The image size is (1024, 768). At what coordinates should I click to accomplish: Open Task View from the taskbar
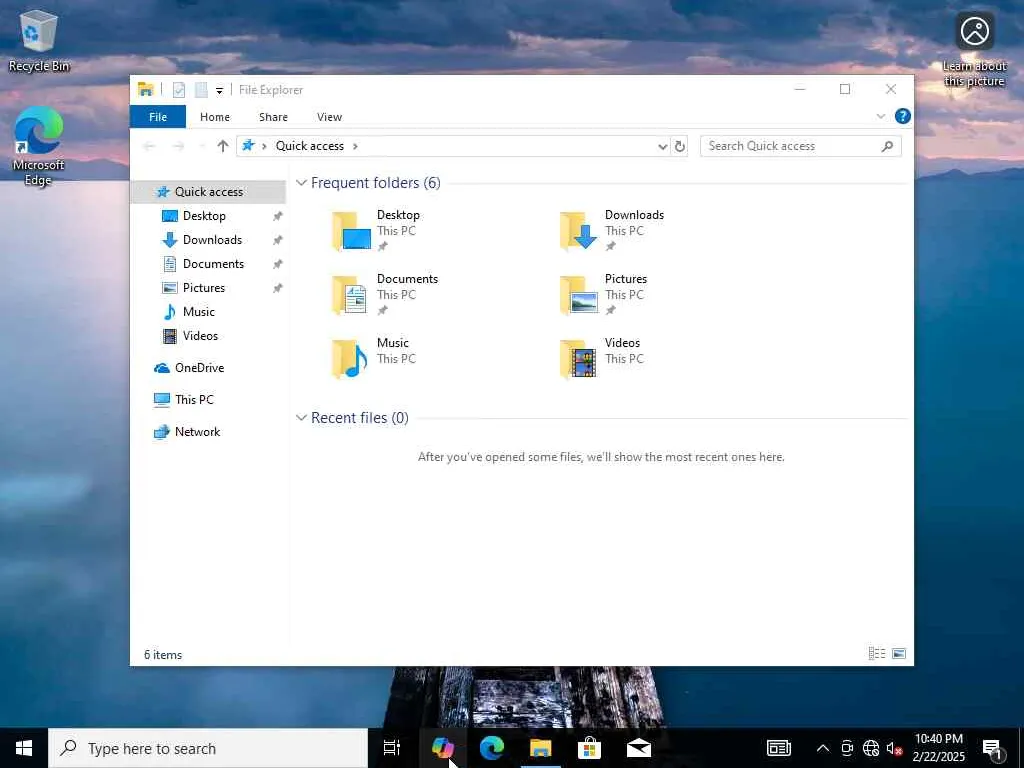coord(392,748)
